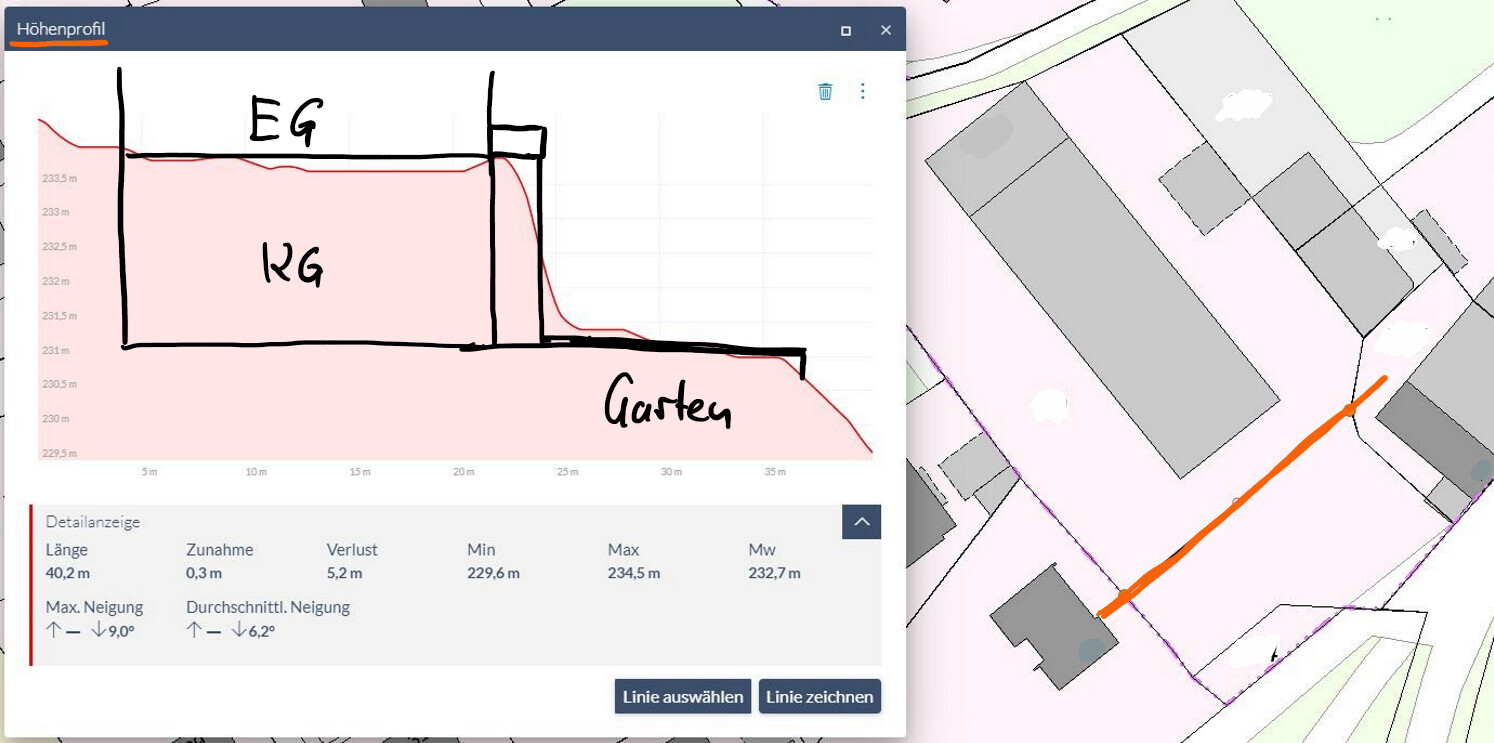The image size is (1494, 743).
Task: Click the 'Garten' annotation in the profile
Action: click(x=668, y=404)
